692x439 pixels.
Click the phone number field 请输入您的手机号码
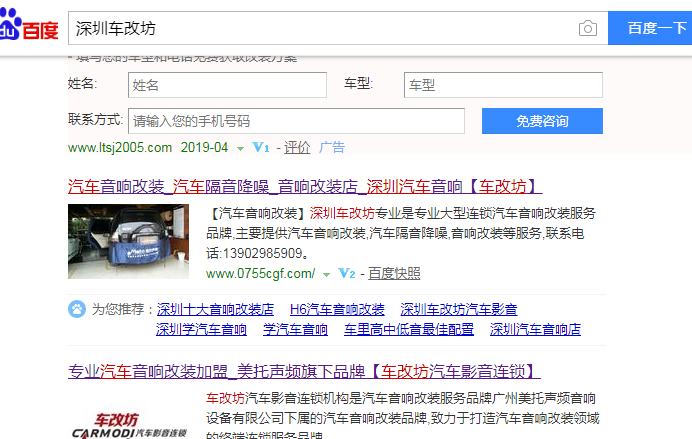point(296,121)
